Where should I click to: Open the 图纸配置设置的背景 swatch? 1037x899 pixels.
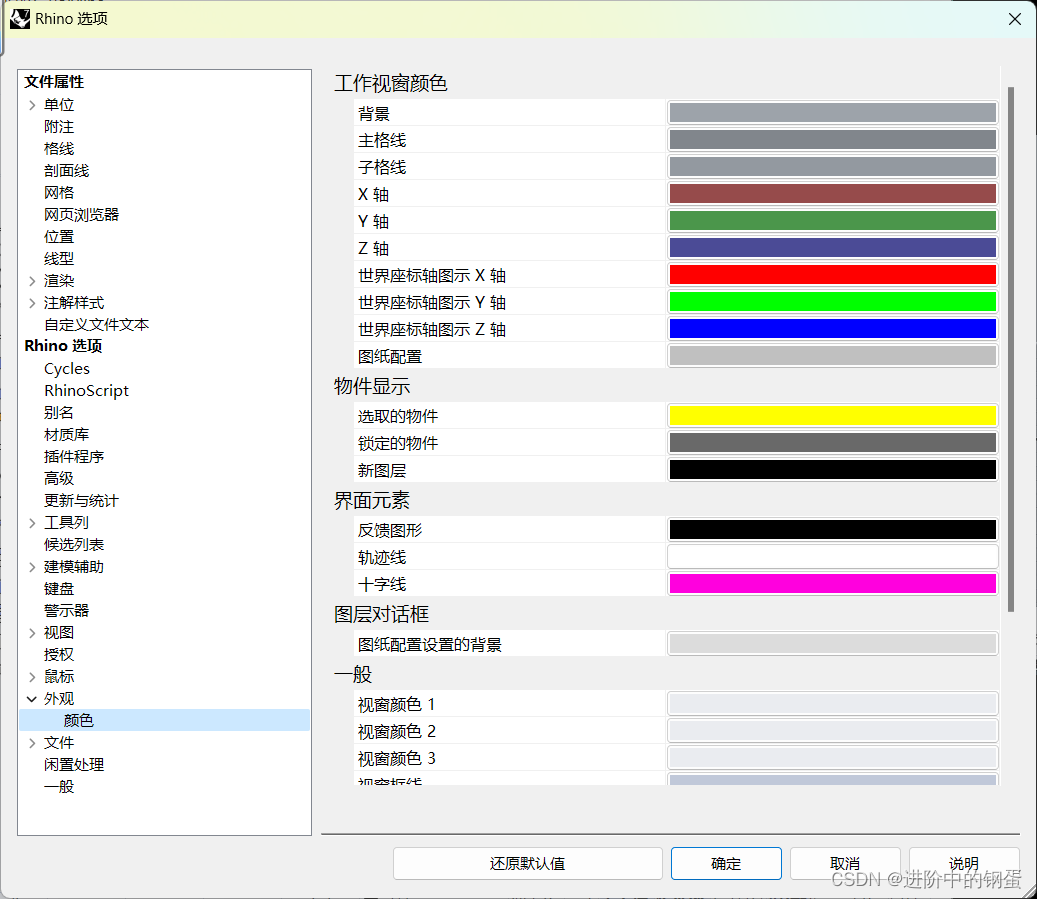coord(833,644)
